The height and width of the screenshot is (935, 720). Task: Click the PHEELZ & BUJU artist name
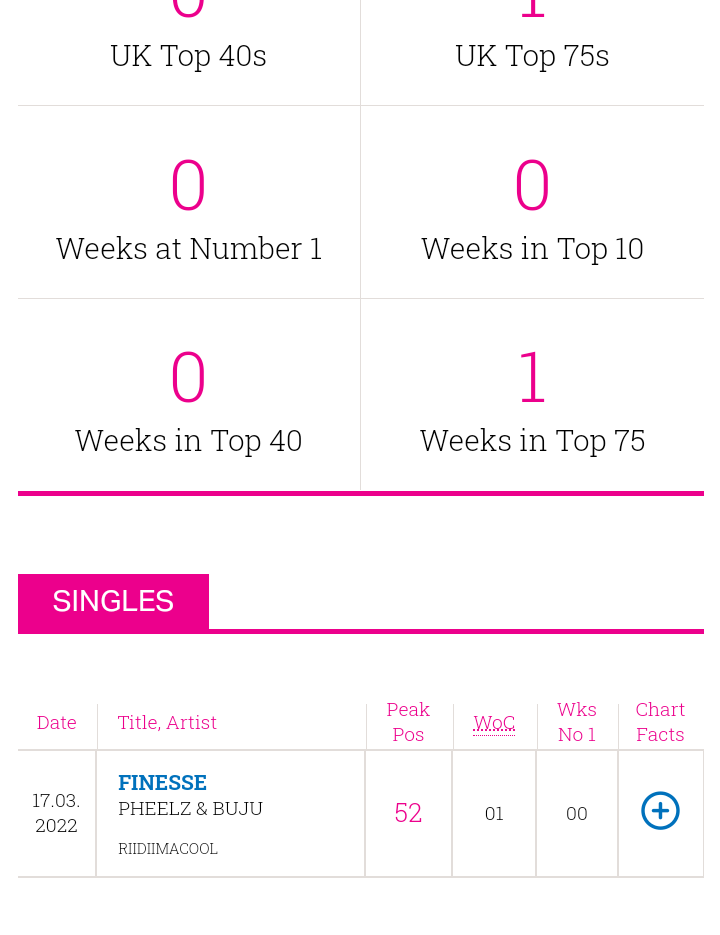[190, 809]
